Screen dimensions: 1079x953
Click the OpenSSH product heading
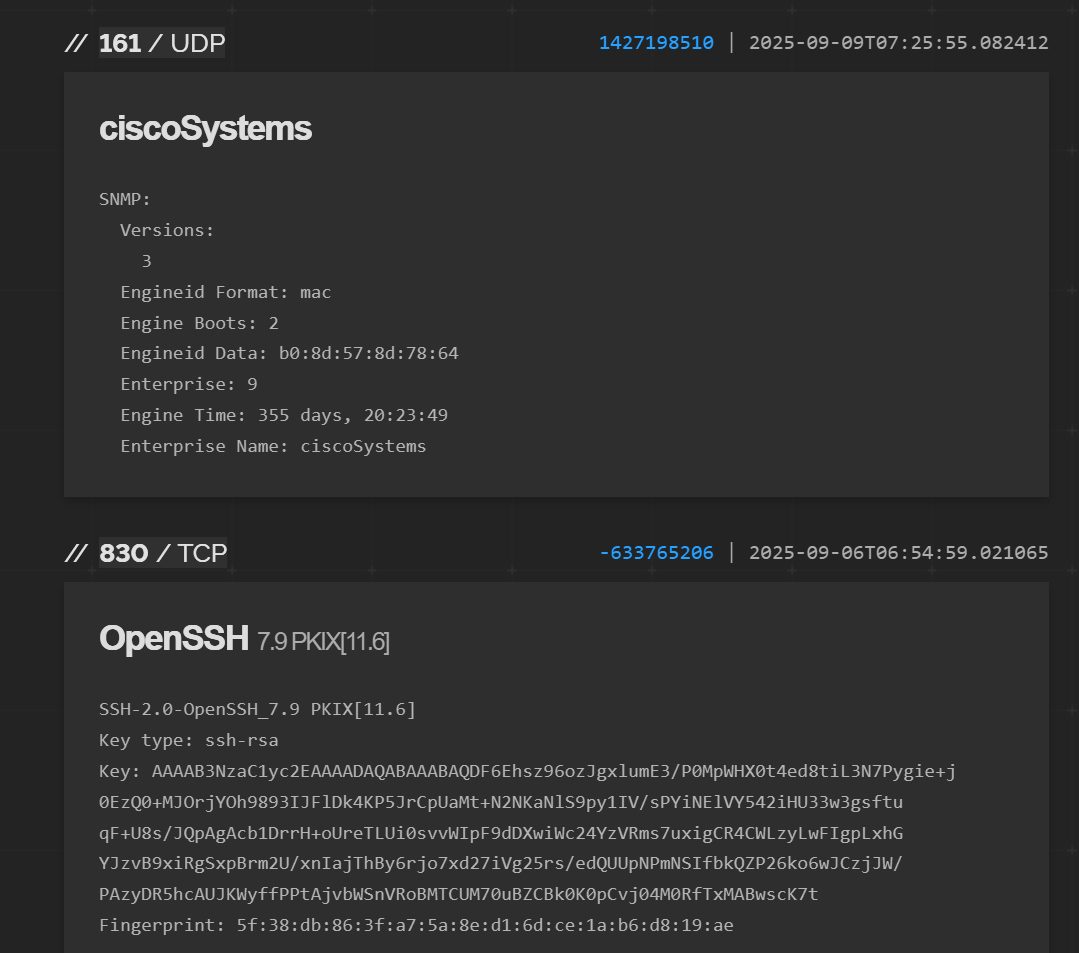point(173,638)
